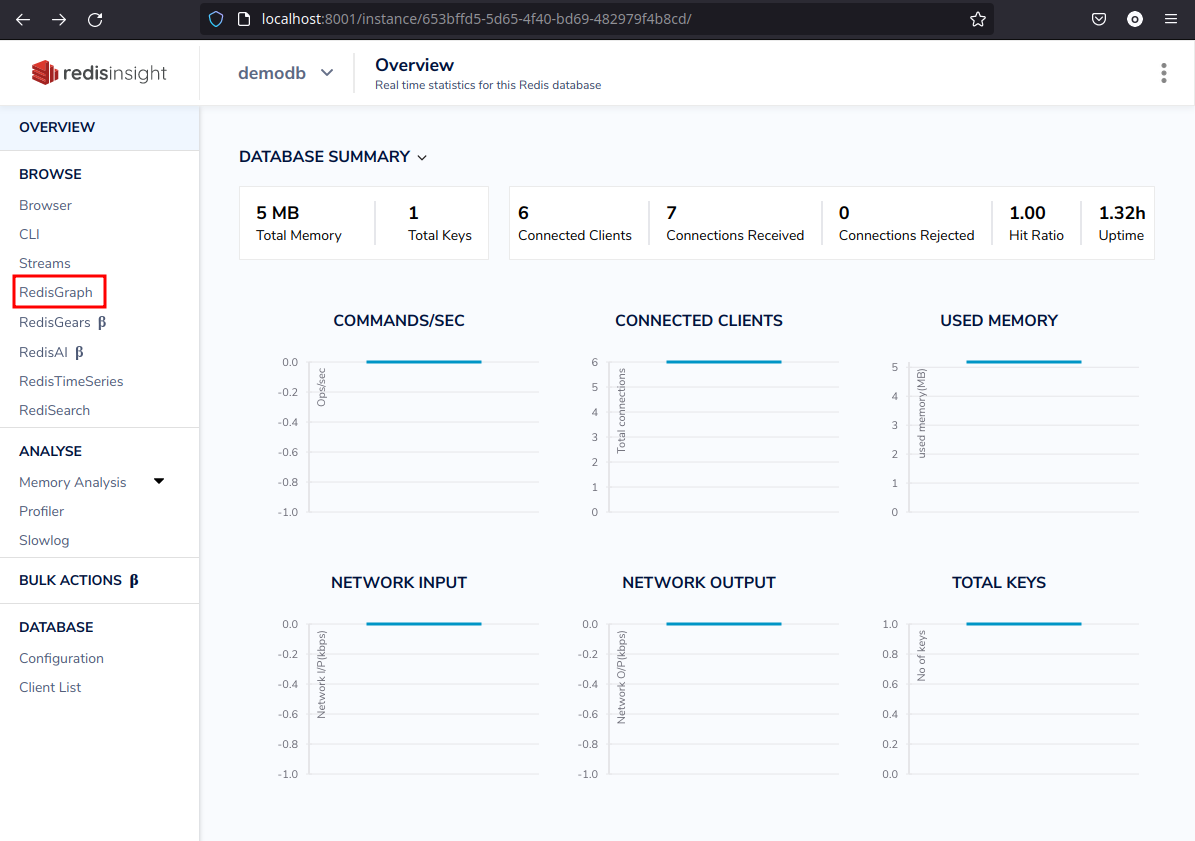Click the shield tracking protection icon
1195x841 pixels.
point(216,19)
